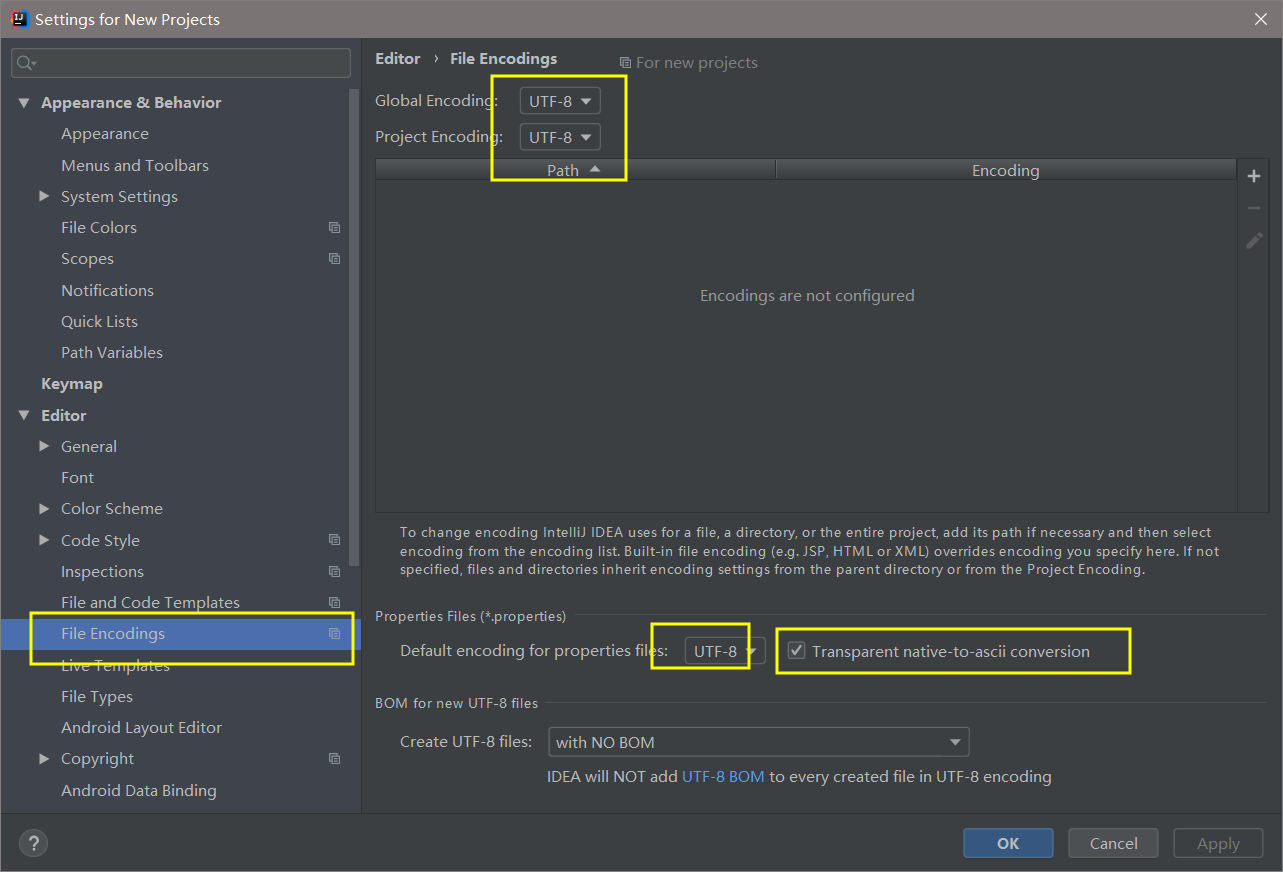Toggle Transparent native-to-ascii conversion checkbox
The height and width of the screenshot is (872, 1283).
point(796,651)
